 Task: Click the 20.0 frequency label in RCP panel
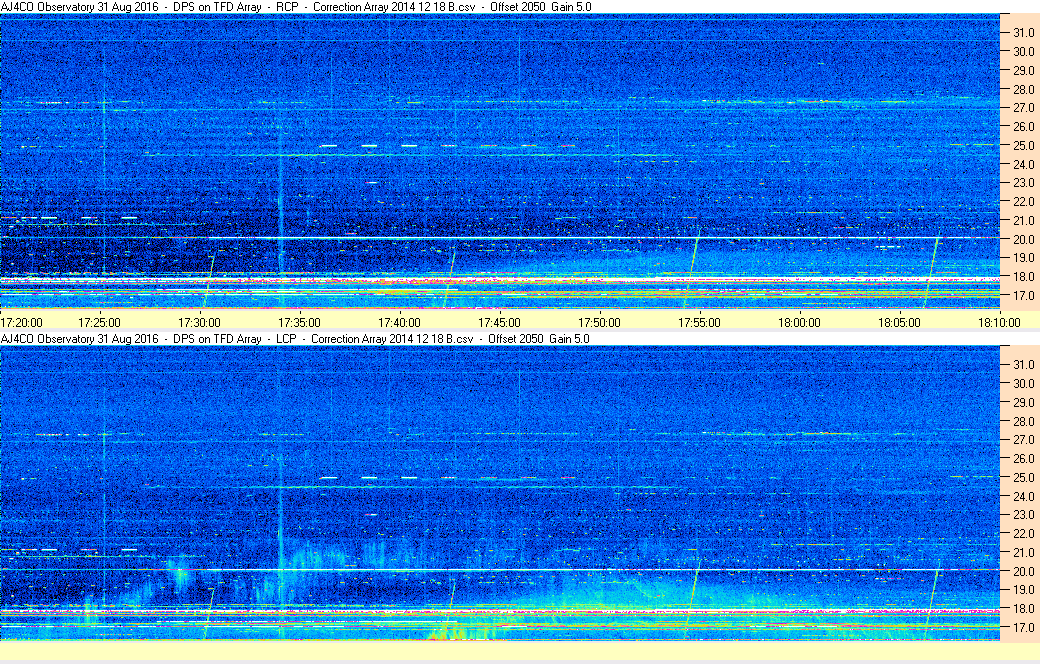[x=1023, y=239]
